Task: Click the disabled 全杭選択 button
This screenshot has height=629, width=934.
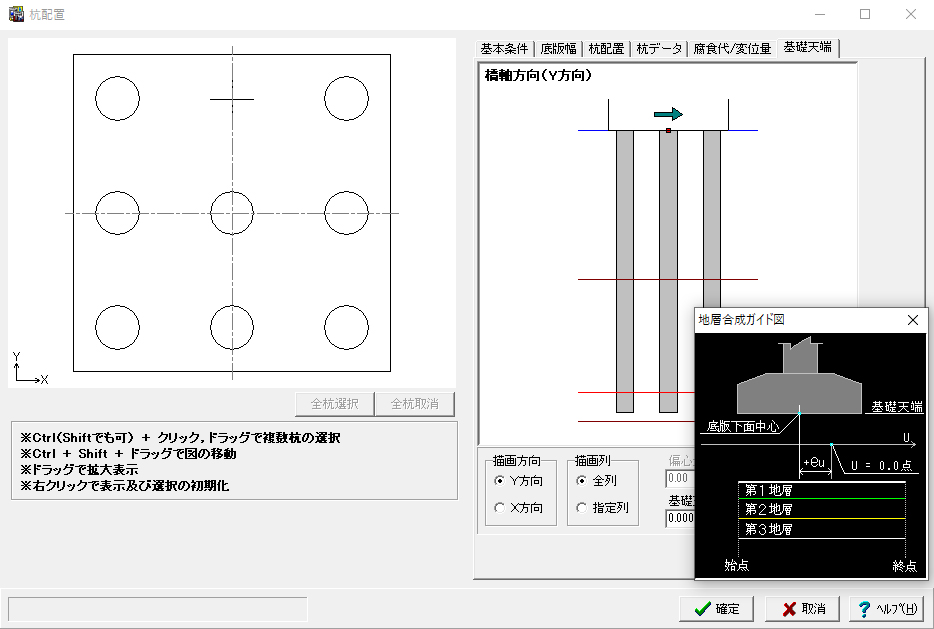Action: pyautogui.click(x=335, y=404)
